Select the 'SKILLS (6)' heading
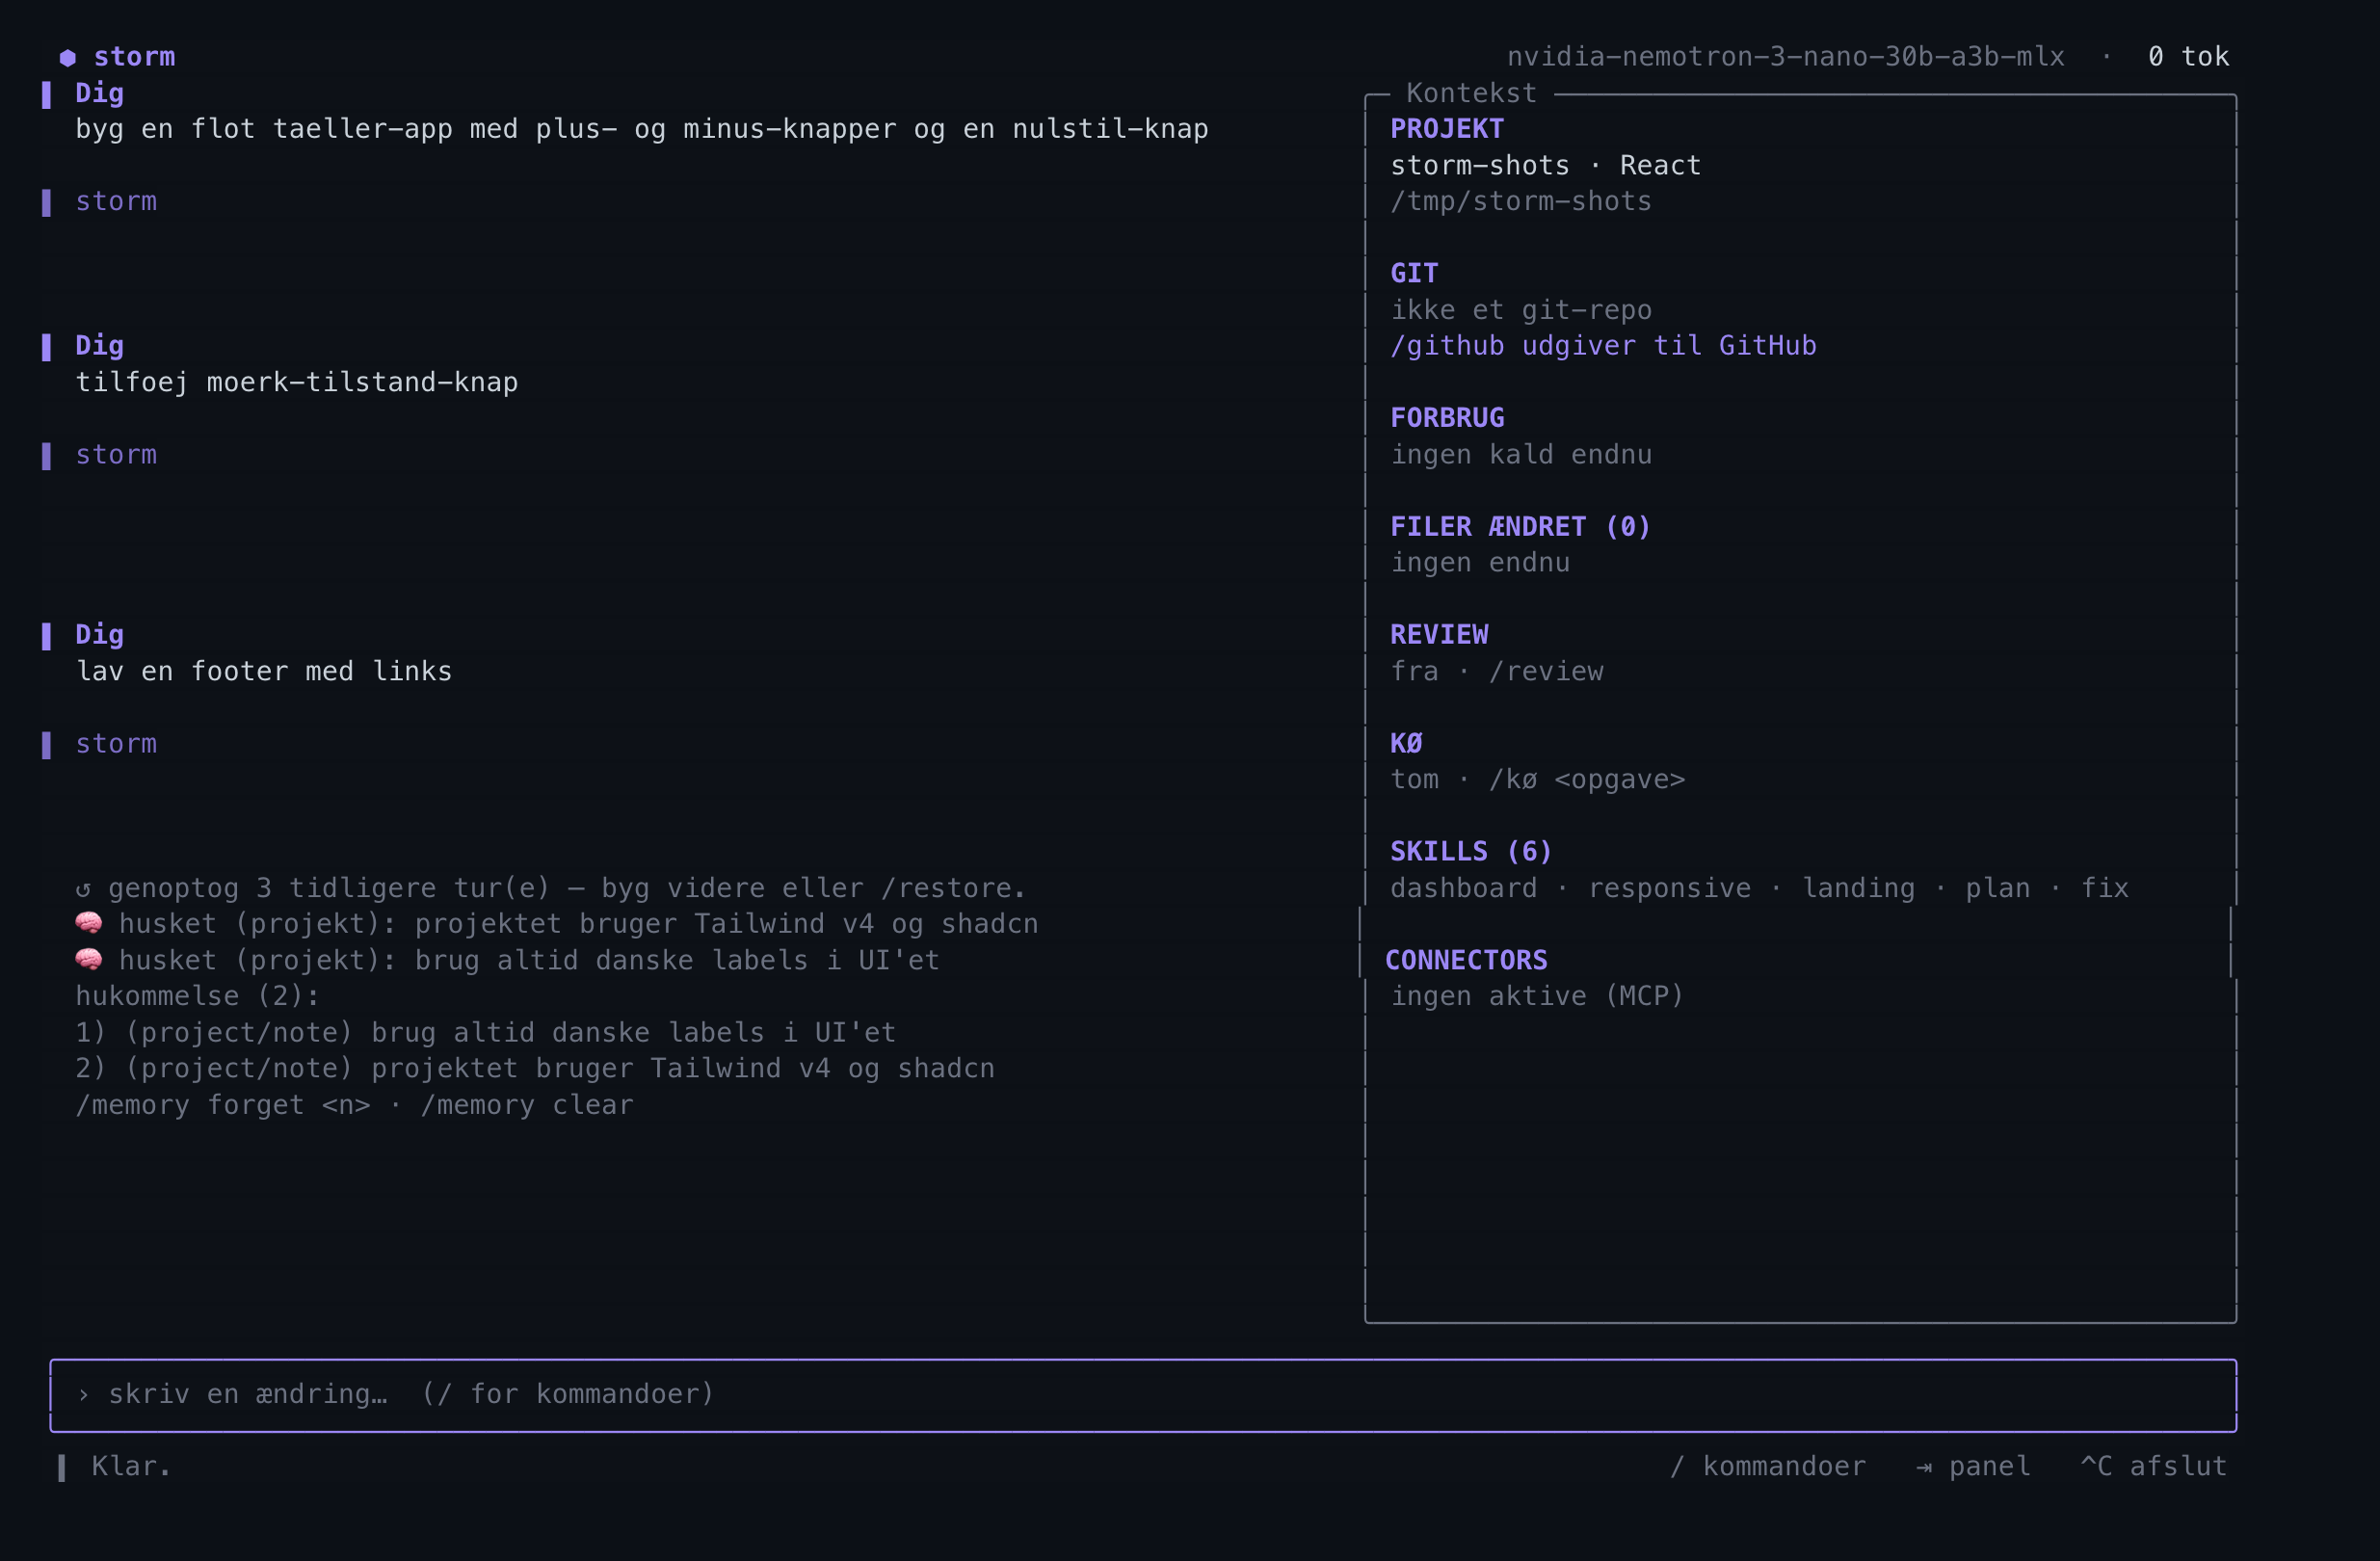Viewport: 2380px width, 1561px height. pos(1471,851)
